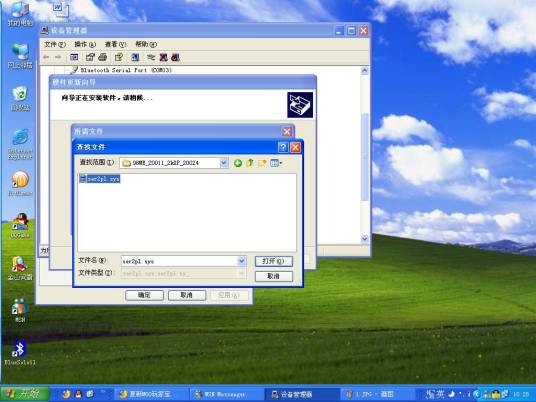Image resolution: width=536 pixels, height=402 pixels.
Task: Click the 打开(O) open button
Action: (x=274, y=262)
